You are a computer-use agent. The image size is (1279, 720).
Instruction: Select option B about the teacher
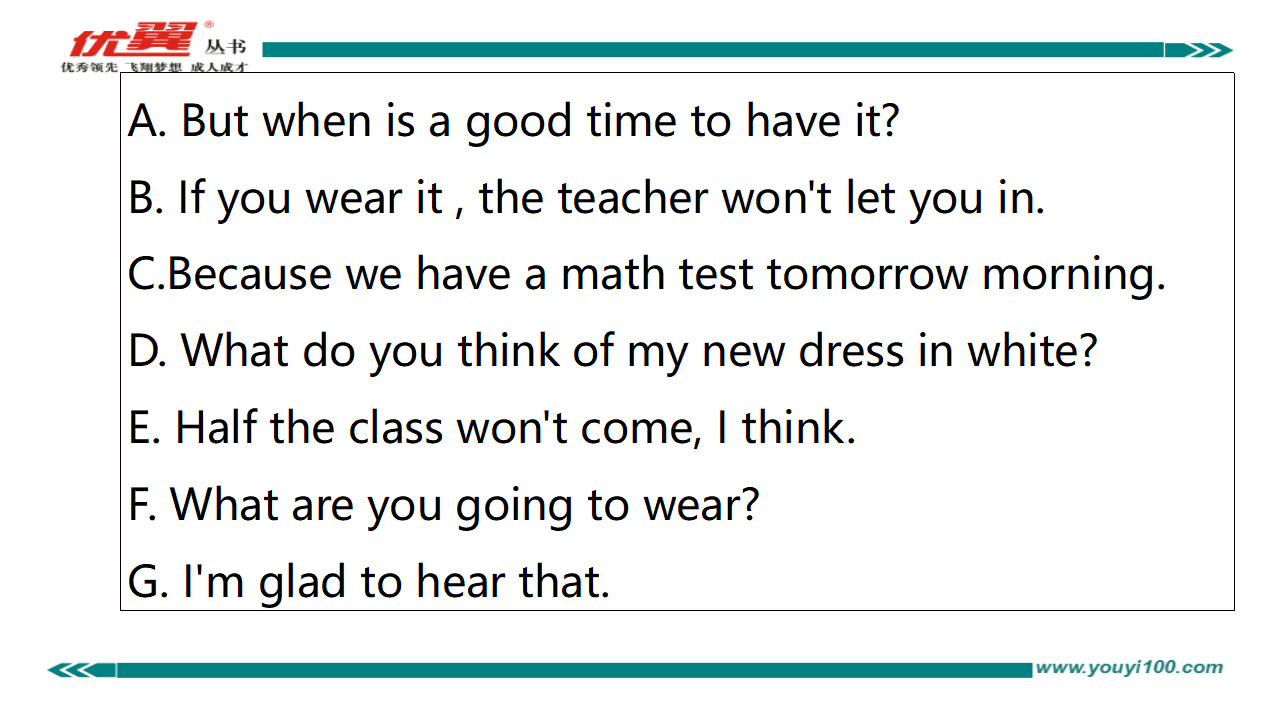pyautogui.click(x=587, y=197)
